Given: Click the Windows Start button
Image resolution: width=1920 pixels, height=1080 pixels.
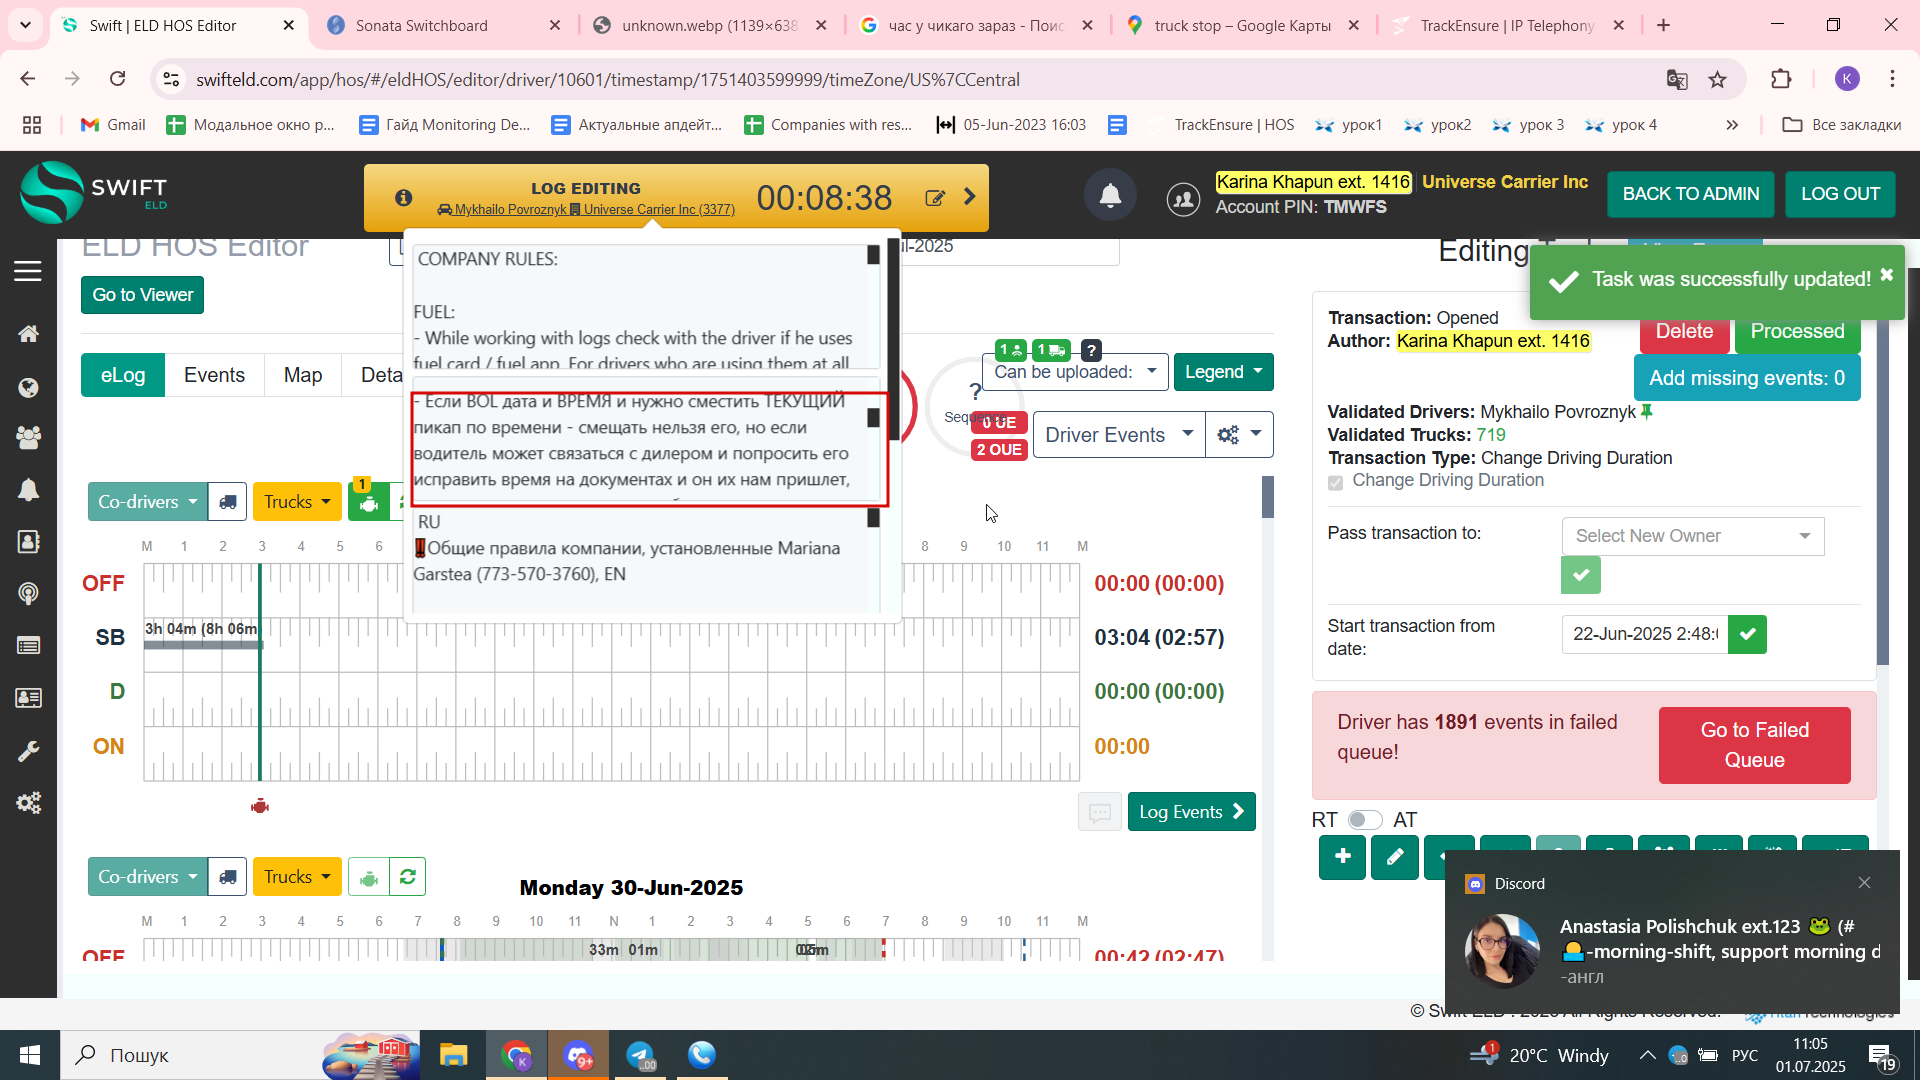Looking at the screenshot, I should (x=29, y=1055).
